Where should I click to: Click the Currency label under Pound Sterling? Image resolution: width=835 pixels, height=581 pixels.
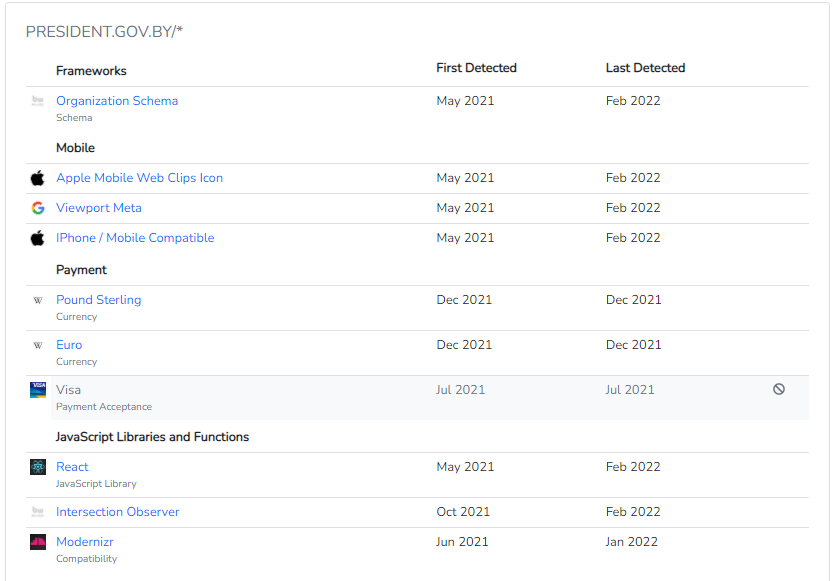[x=76, y=317]
